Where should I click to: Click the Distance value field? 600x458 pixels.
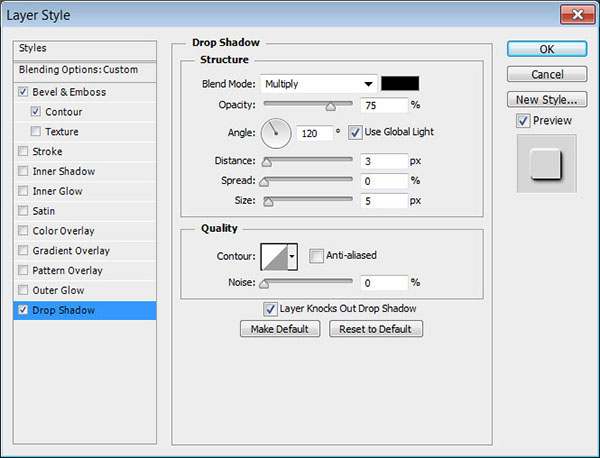380,161
